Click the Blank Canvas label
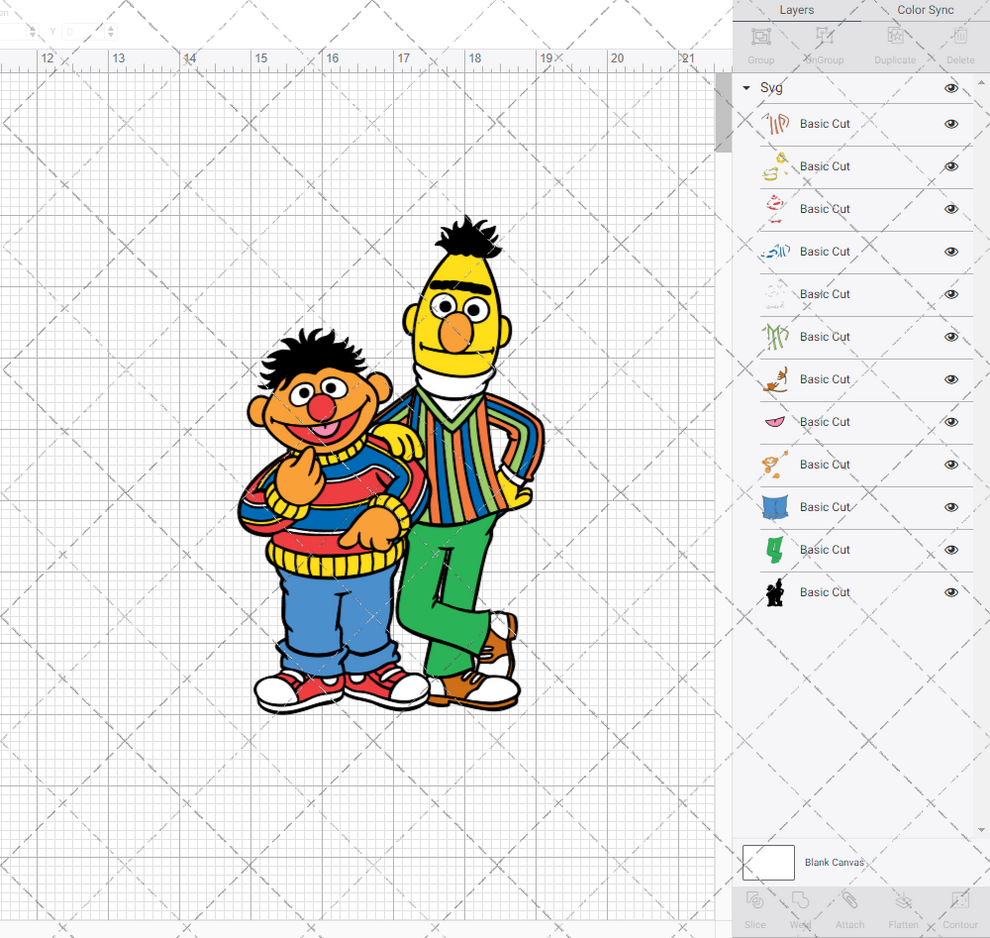 (x=835, y=862)
